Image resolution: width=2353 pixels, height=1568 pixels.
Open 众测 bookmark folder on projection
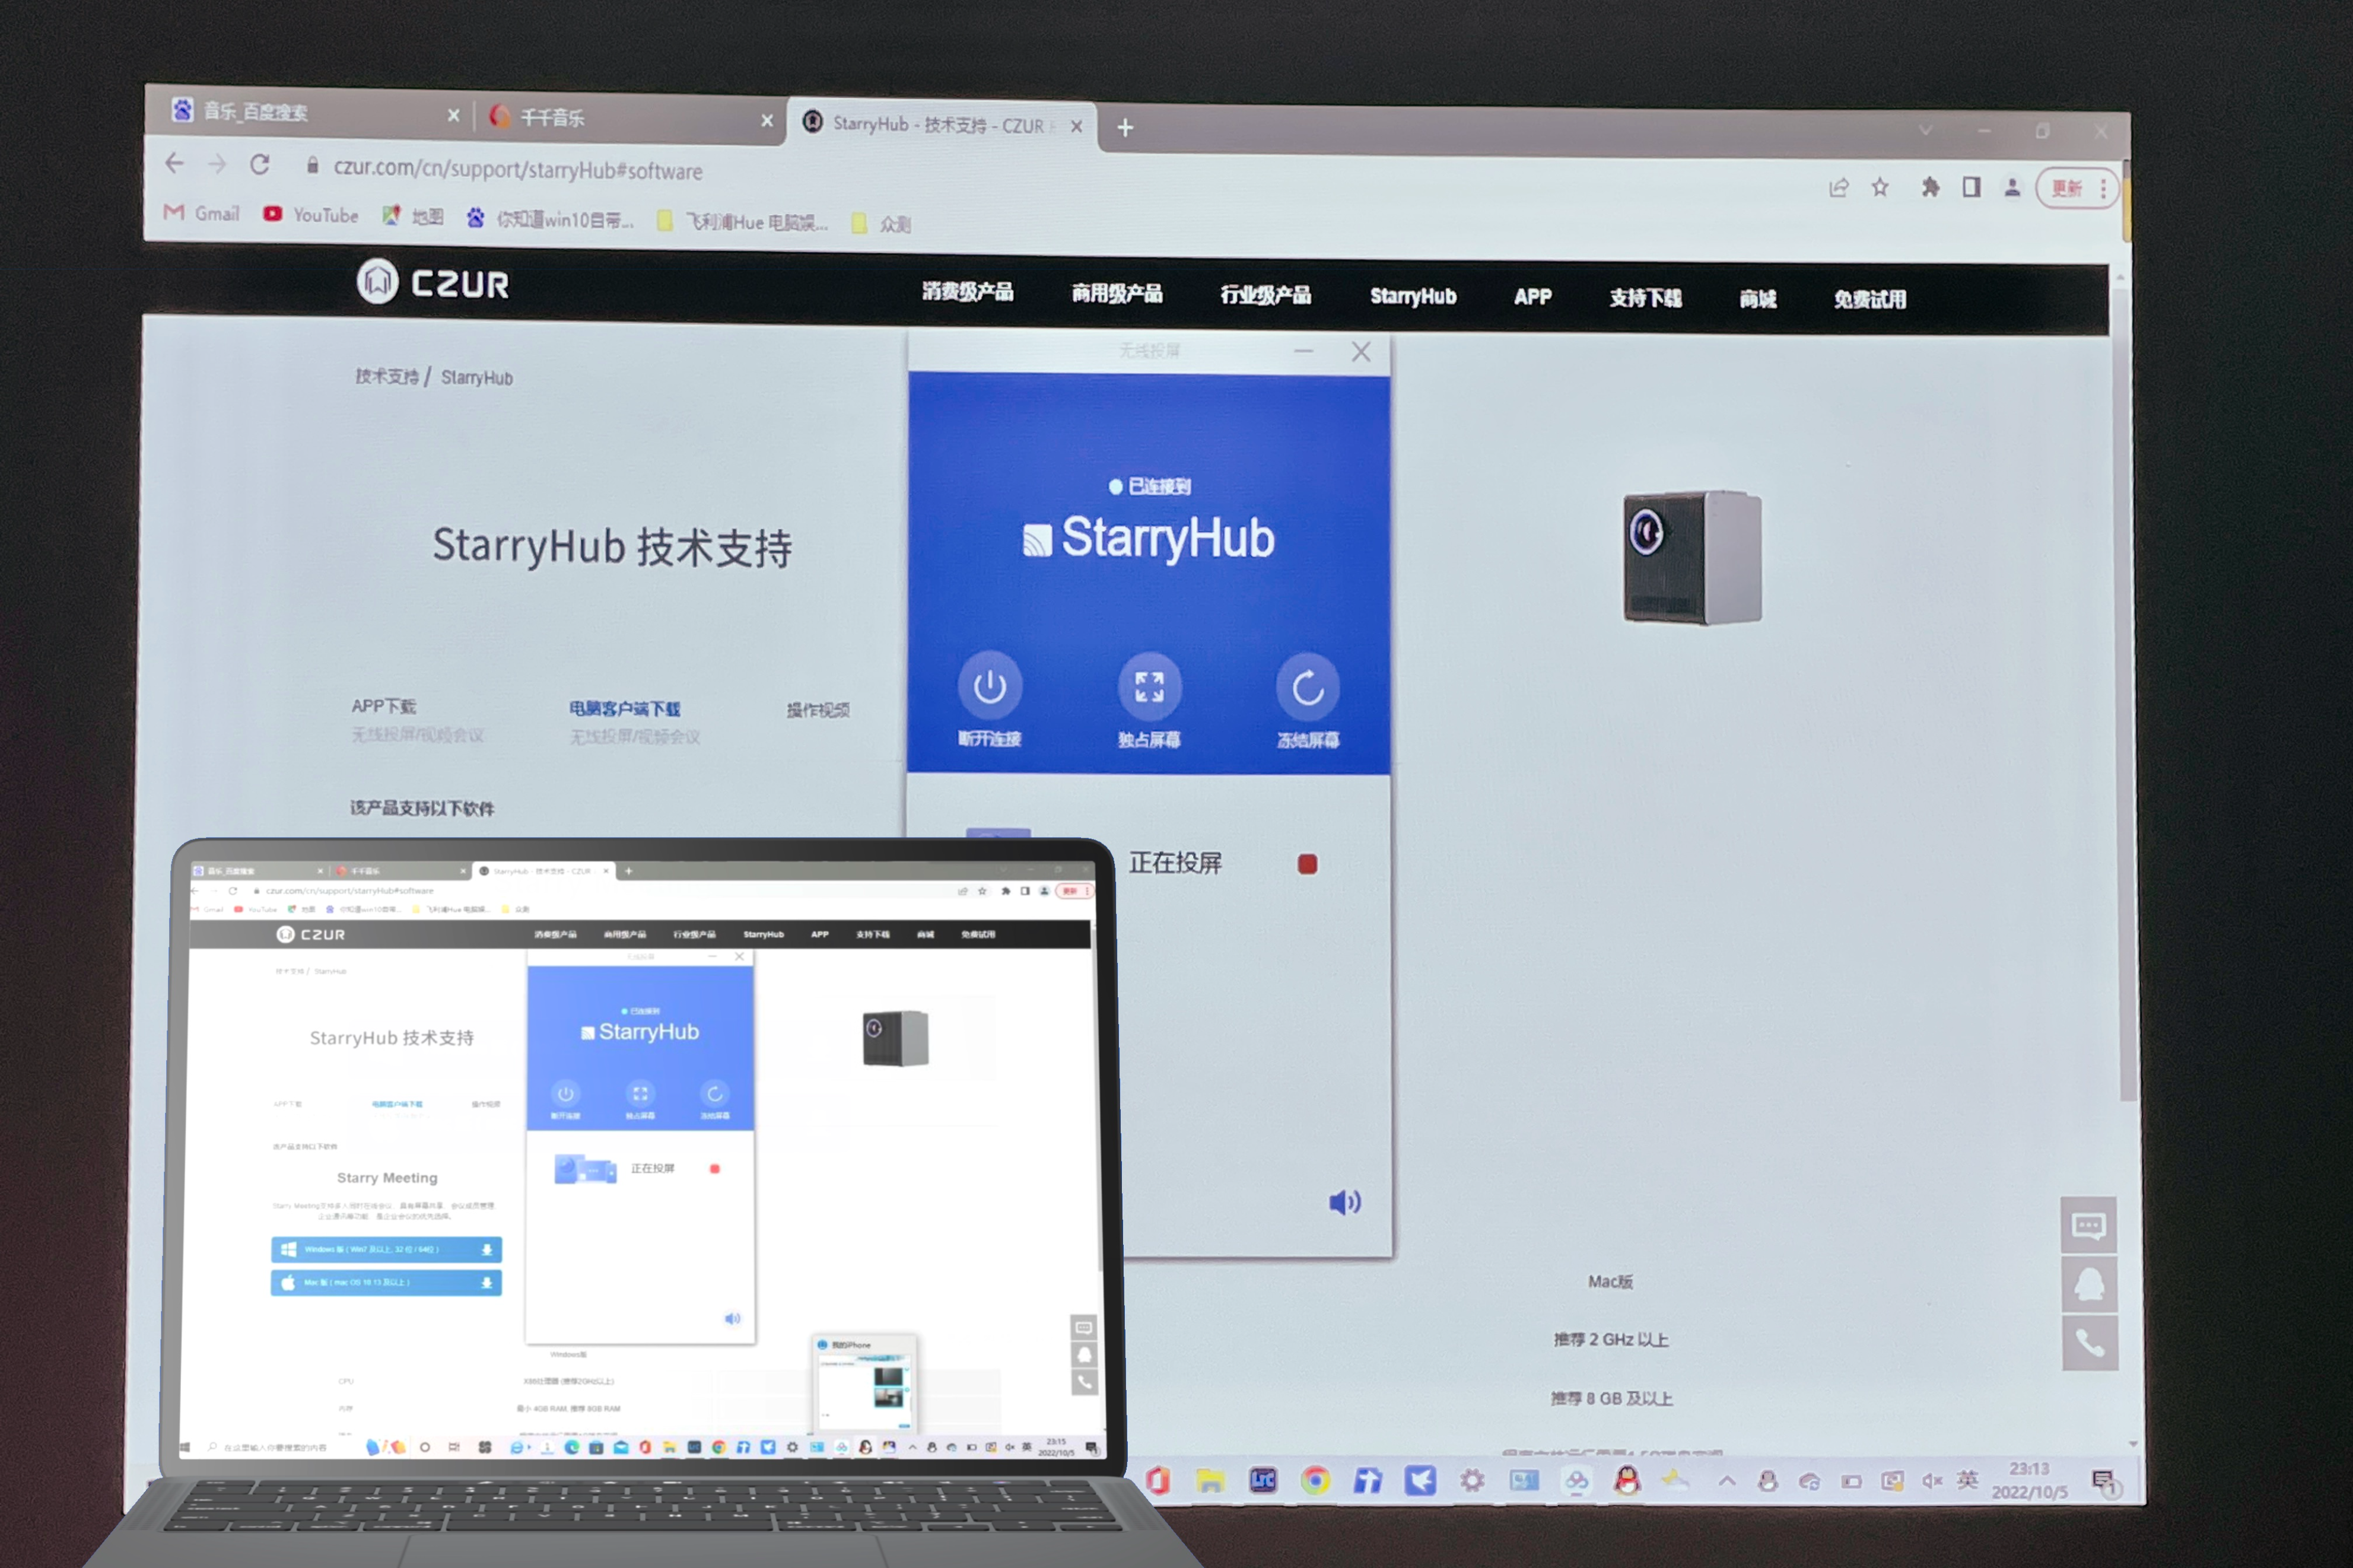[x=881, y=224]
